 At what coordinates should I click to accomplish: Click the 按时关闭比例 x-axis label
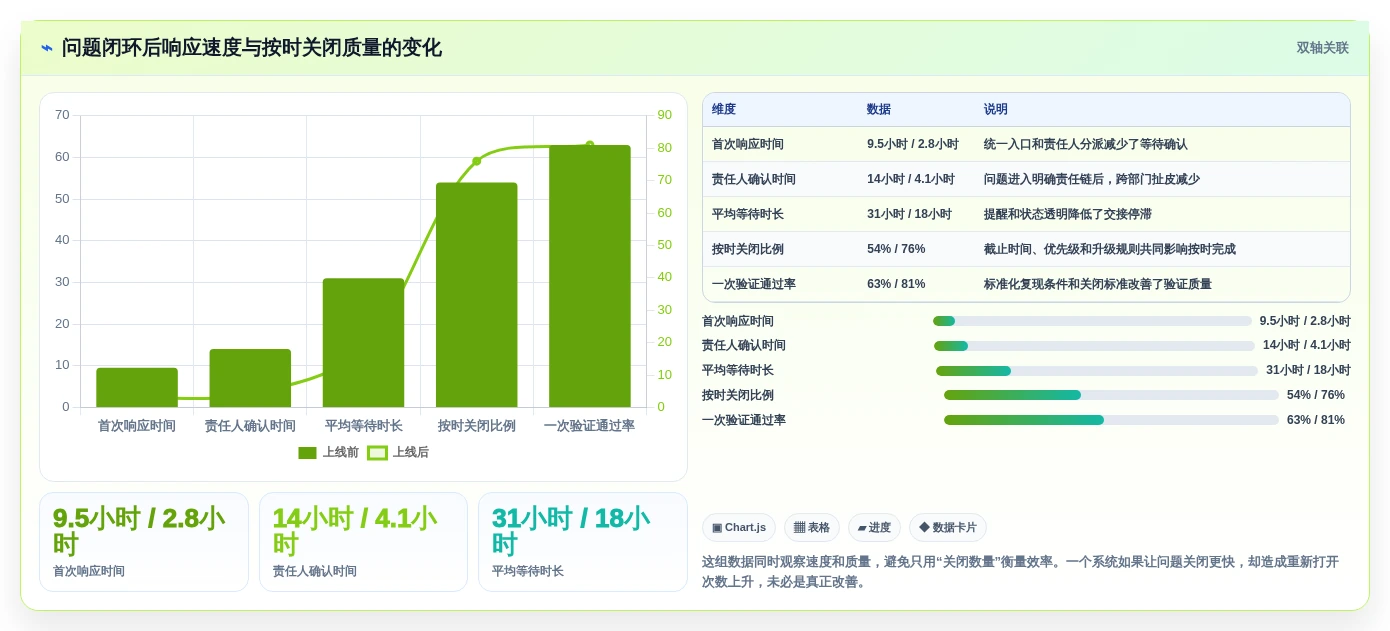pyautogui.click(x=476, y=426)
